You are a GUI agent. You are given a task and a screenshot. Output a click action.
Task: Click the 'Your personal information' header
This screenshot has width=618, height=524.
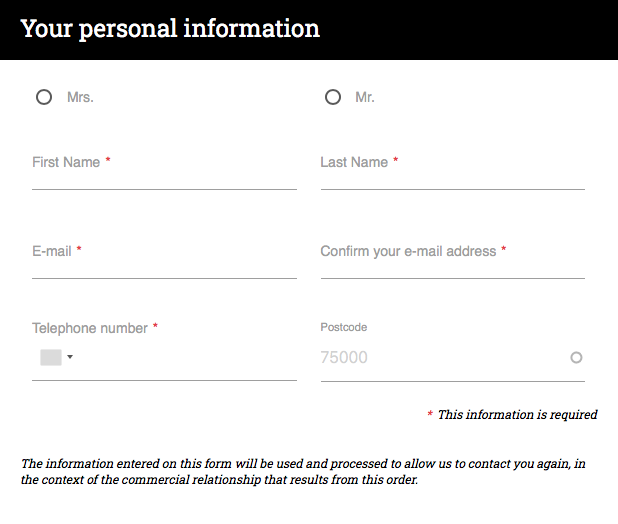coord(170,29)
